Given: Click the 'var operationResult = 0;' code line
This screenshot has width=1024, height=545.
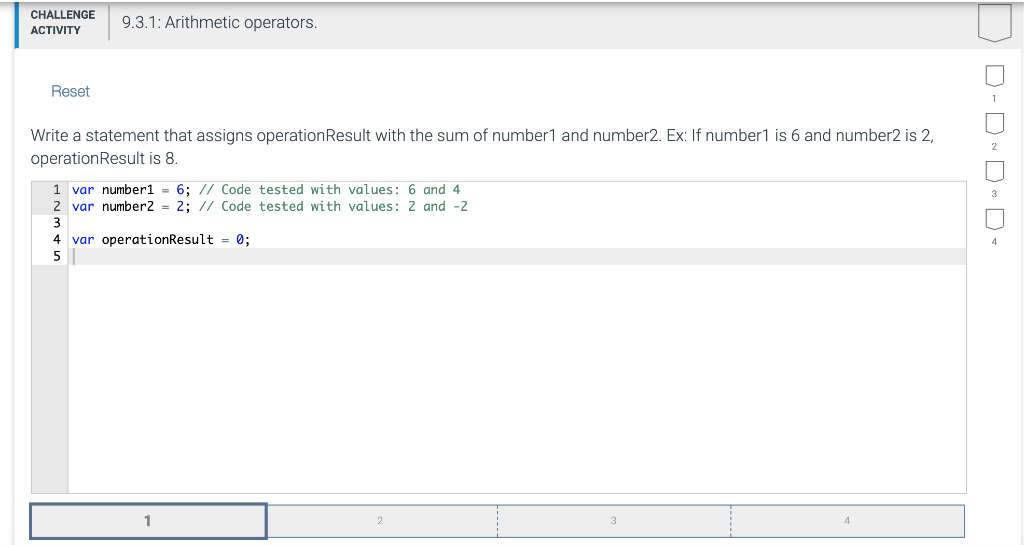Looking at the screenshot, I should click(x=161, y=240).
